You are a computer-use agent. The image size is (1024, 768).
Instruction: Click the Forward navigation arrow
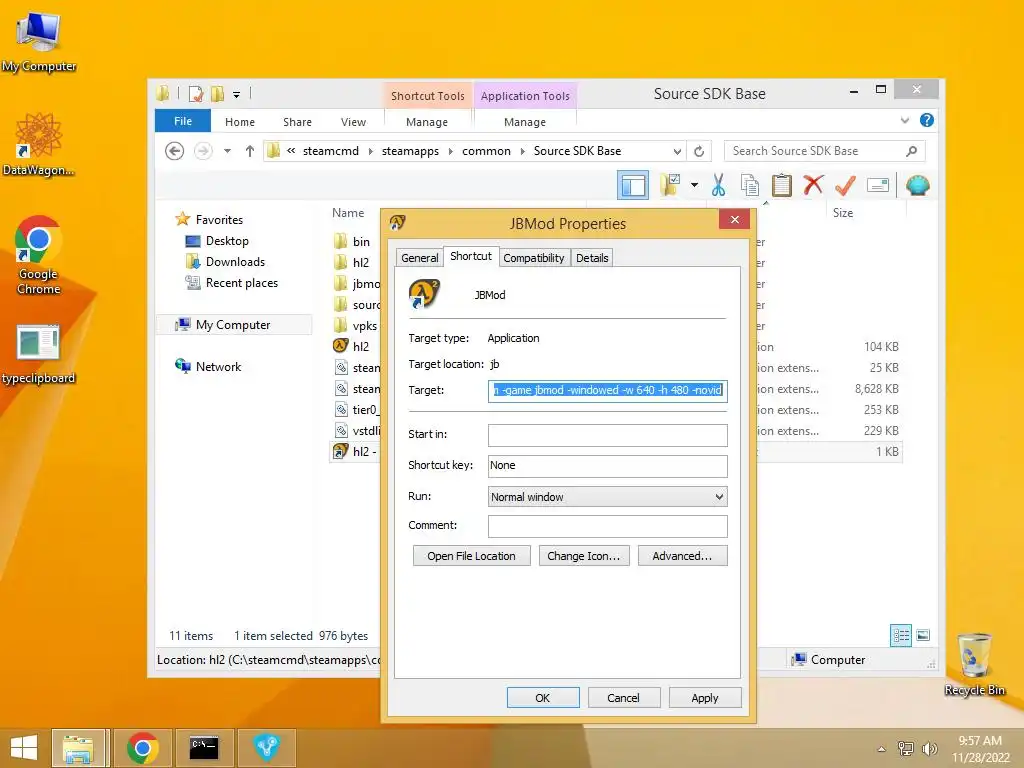coord(204,151)
